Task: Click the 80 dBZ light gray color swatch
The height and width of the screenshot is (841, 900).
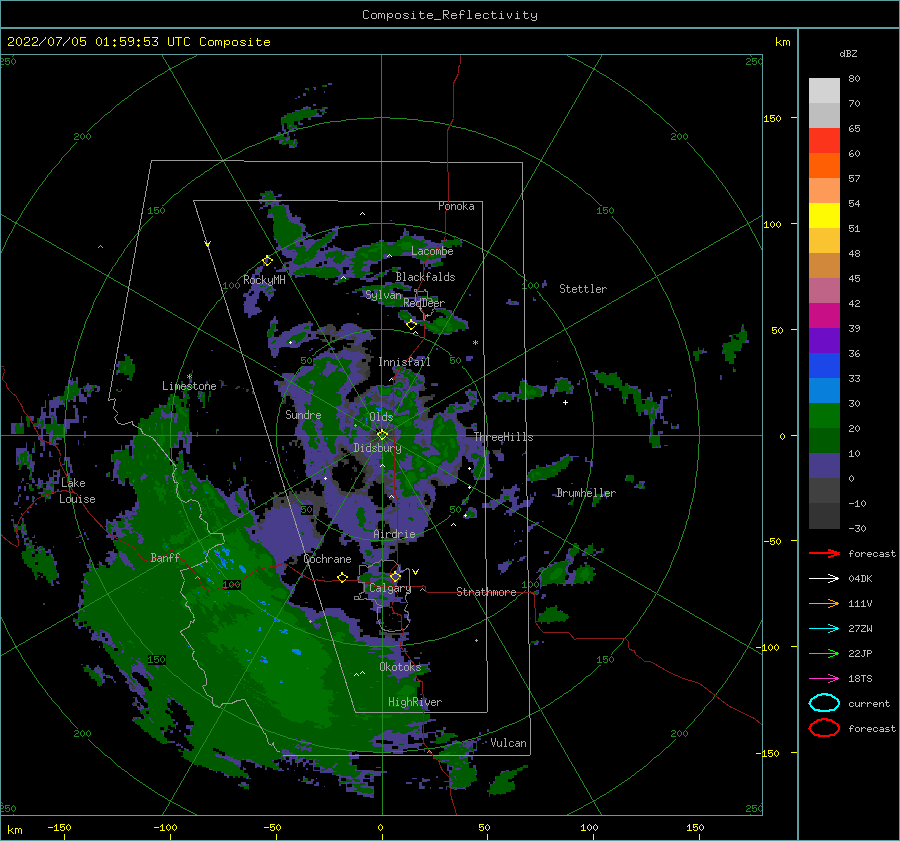Action: tap(824, 90)
